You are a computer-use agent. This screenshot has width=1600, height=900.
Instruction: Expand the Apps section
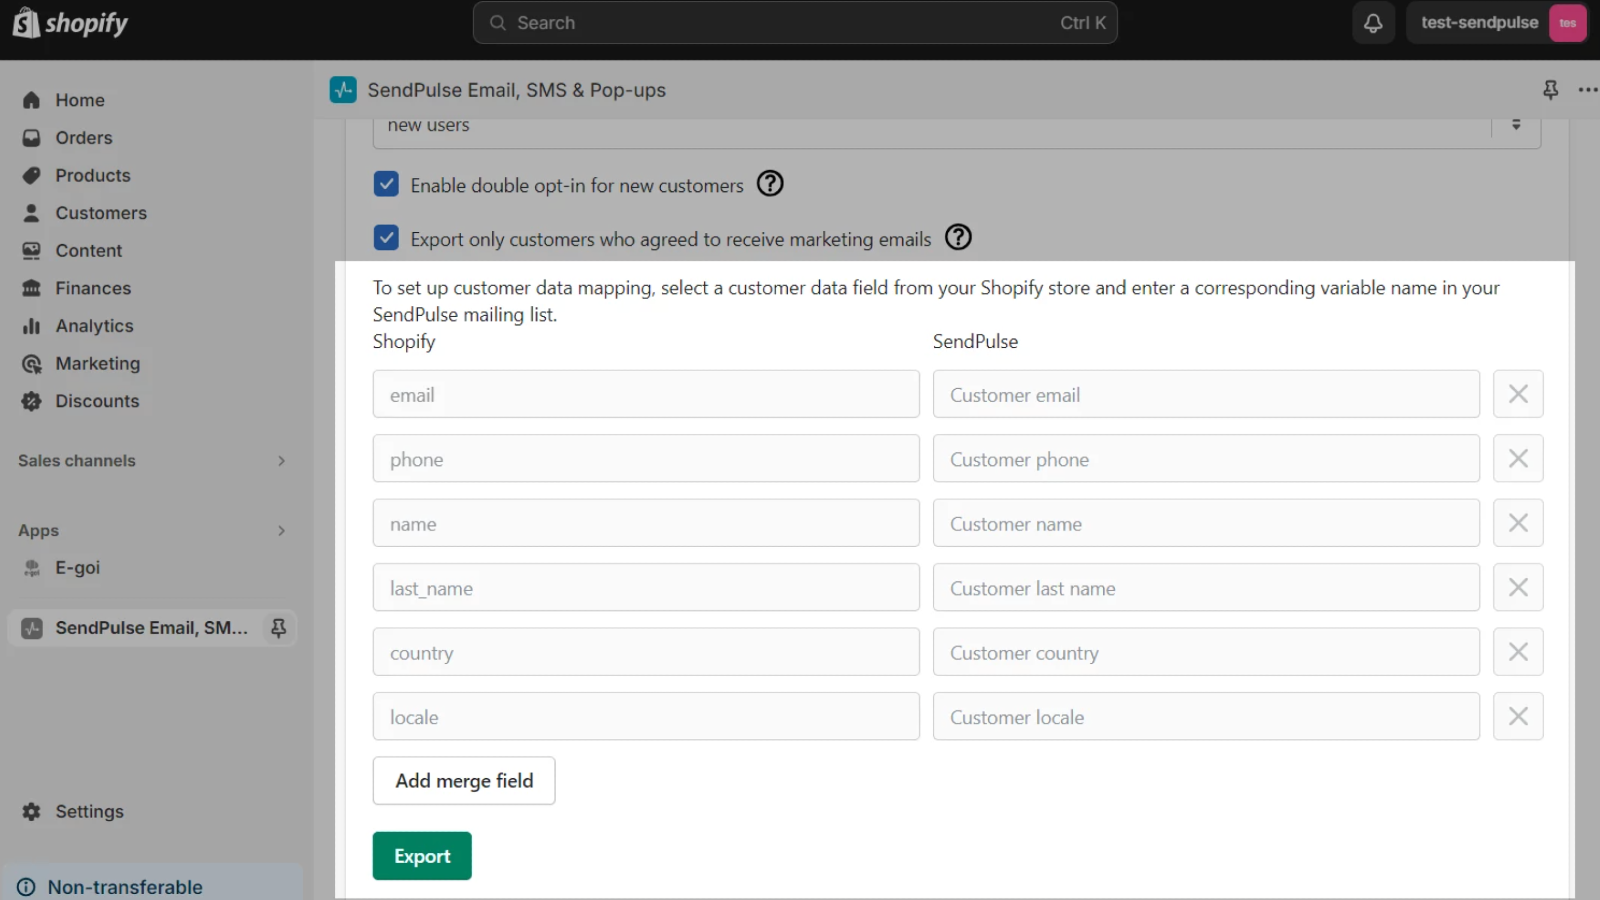coord(281,531)
